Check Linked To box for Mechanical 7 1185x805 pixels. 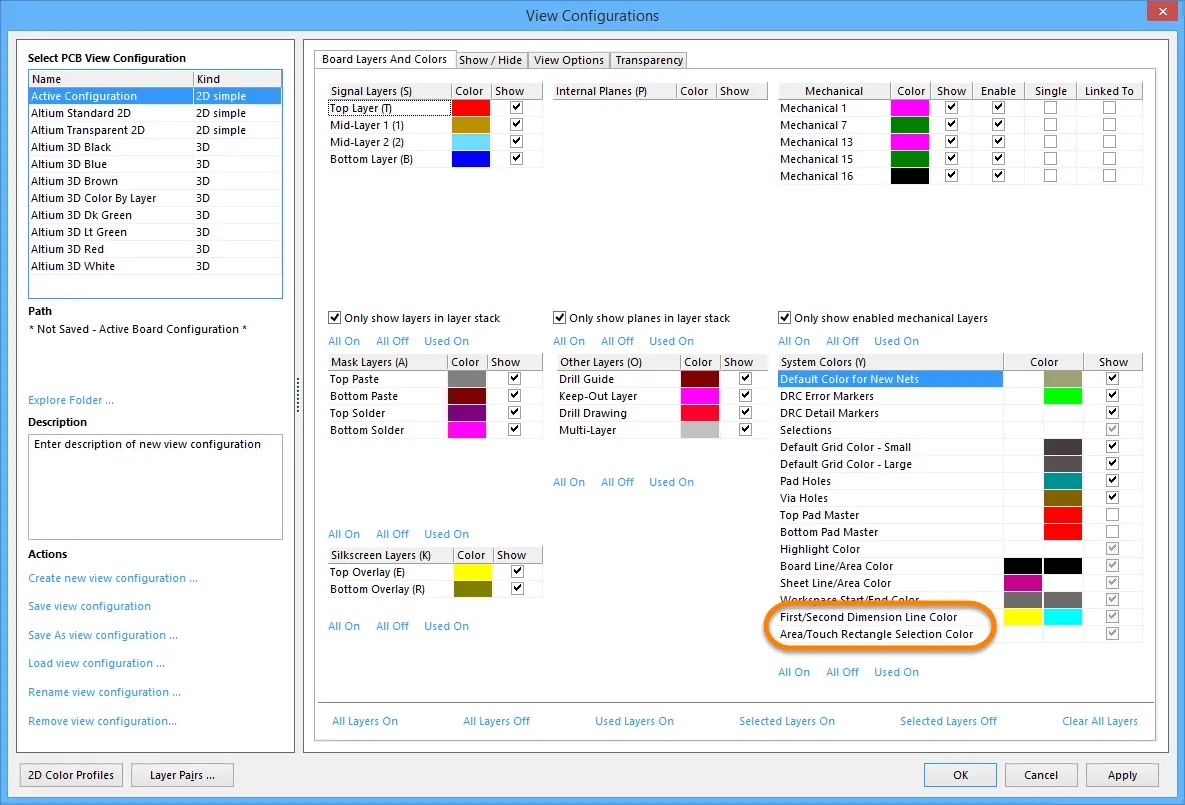[x=1109, y=125]
